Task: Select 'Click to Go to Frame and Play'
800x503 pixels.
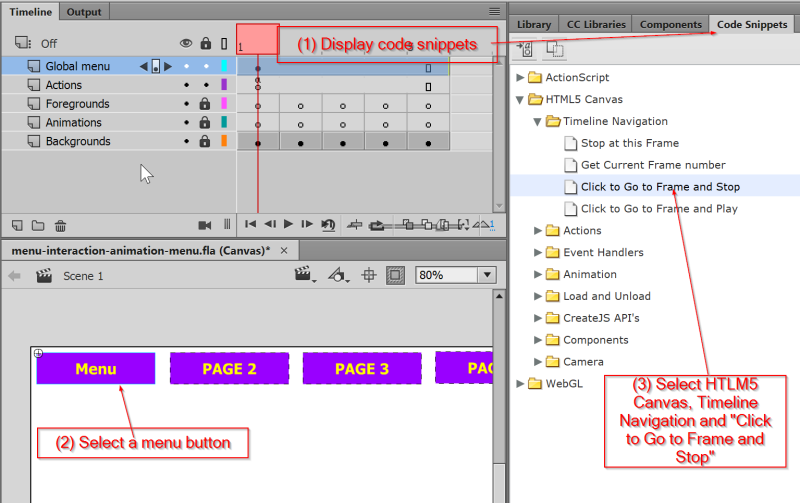Action: 659,208
